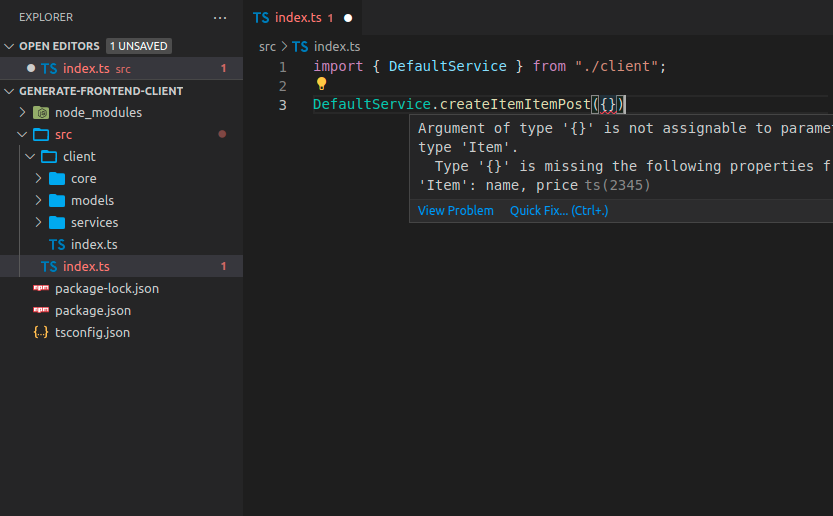The image size is (833, 516).
Task: Click src in the breadcrumb path
Action: (267, 47)
